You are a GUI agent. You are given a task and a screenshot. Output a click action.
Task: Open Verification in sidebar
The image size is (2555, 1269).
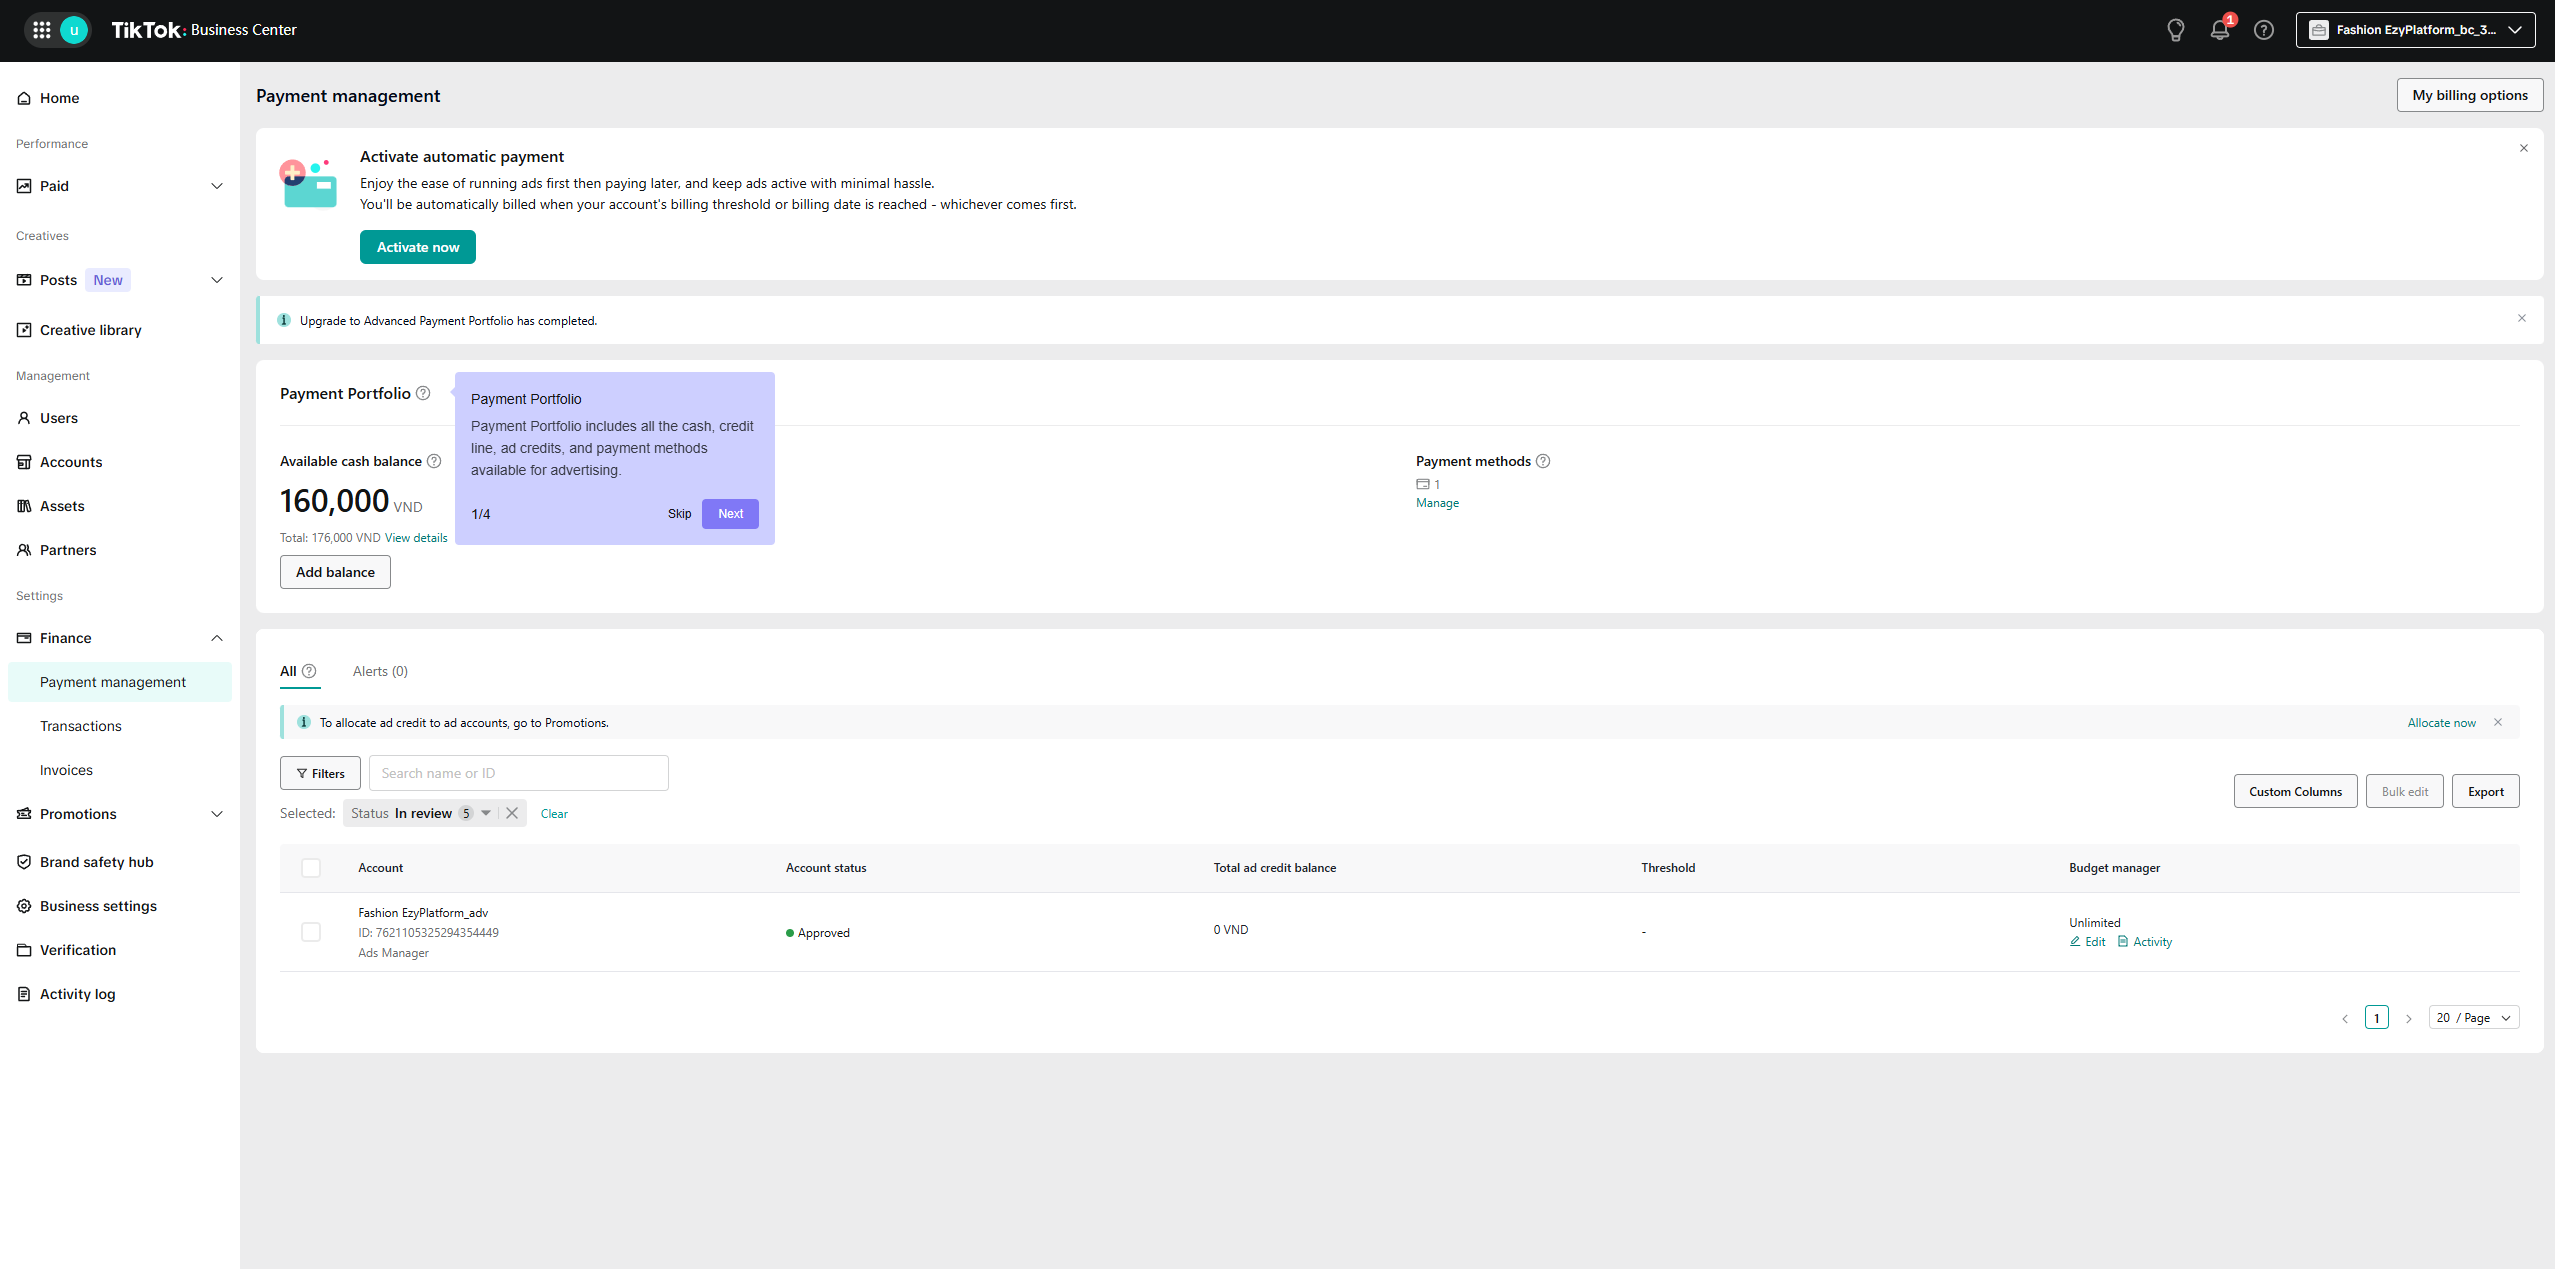pyautogui.click(x=120, y=950)
